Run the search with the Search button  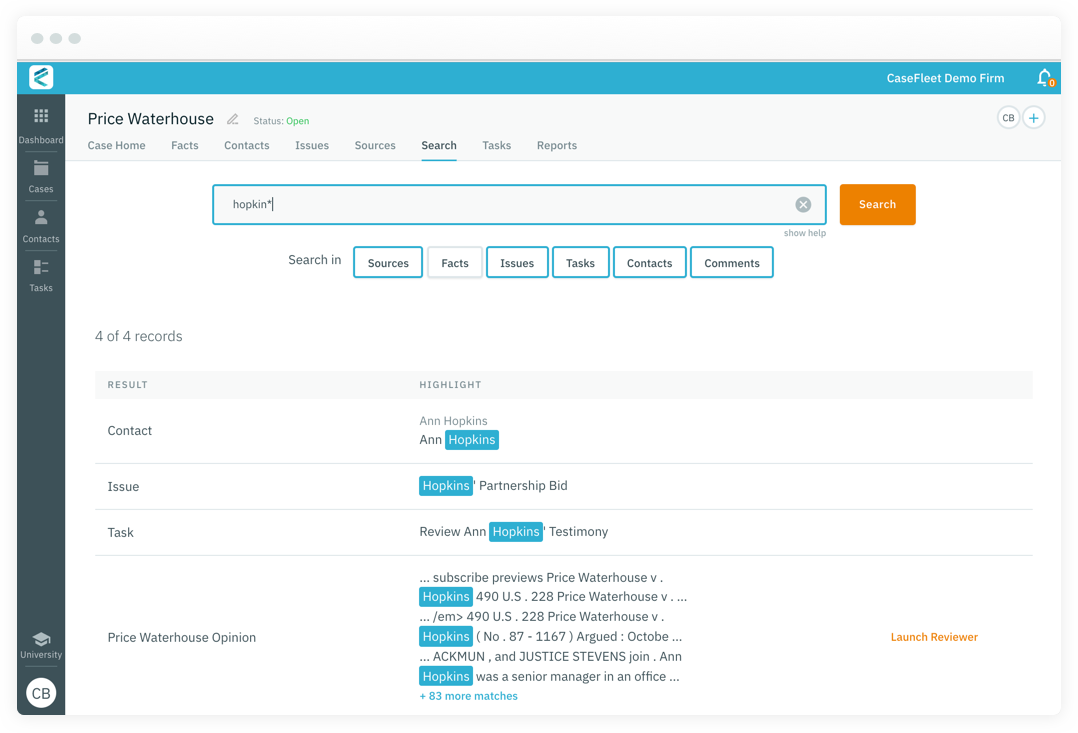click(877, 204)
